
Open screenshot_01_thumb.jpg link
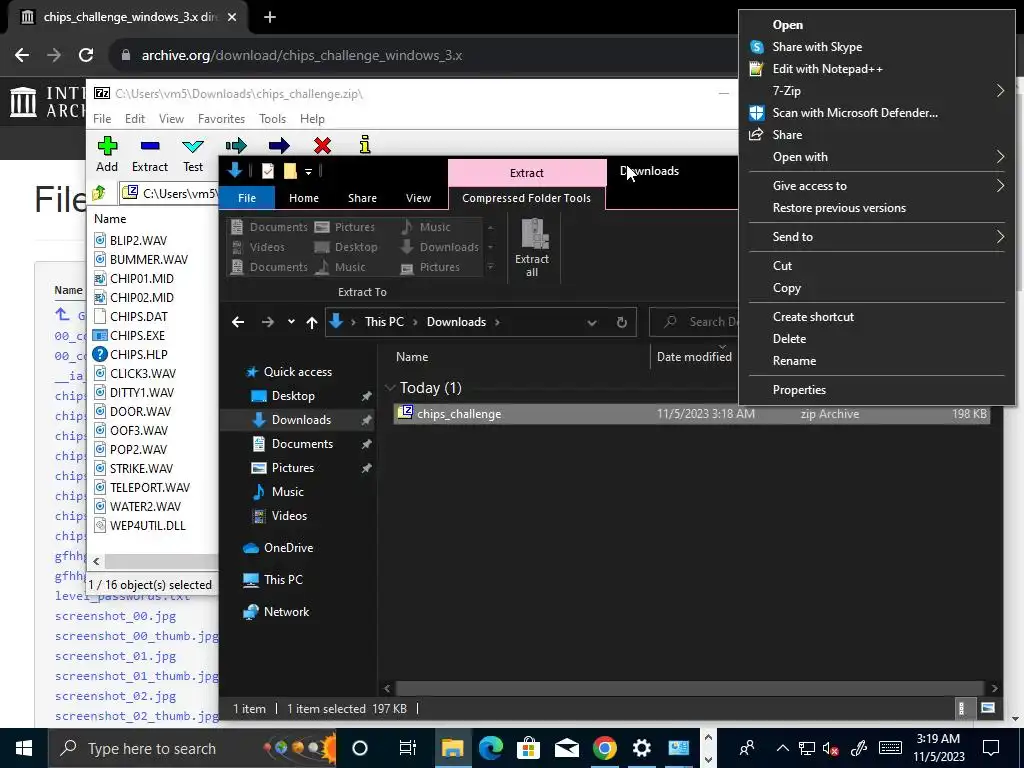137,676
